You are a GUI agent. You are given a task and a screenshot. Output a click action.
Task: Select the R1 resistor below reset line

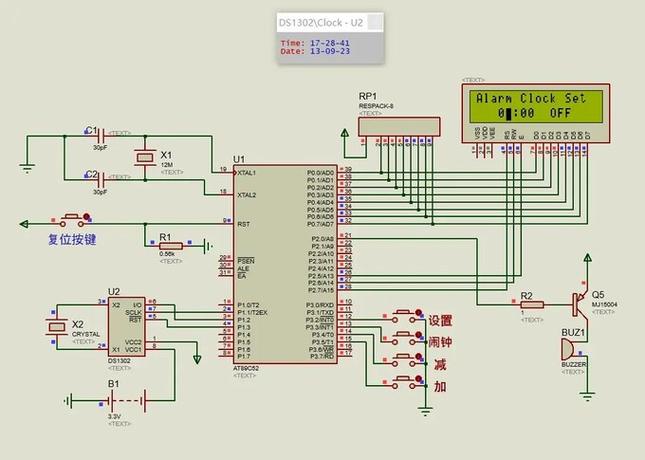click(x=171, y=245)
